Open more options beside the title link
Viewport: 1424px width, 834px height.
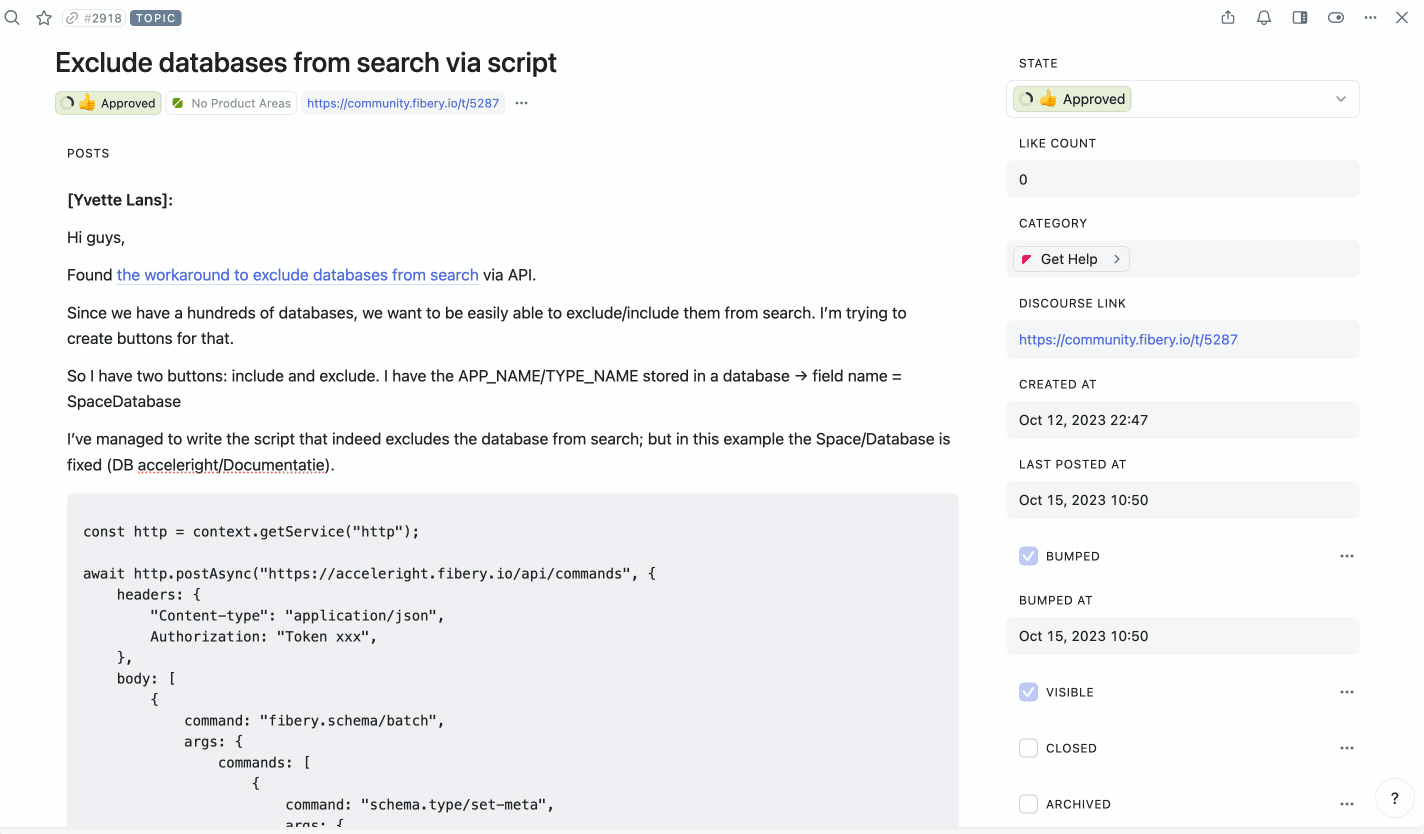[521, 103]
